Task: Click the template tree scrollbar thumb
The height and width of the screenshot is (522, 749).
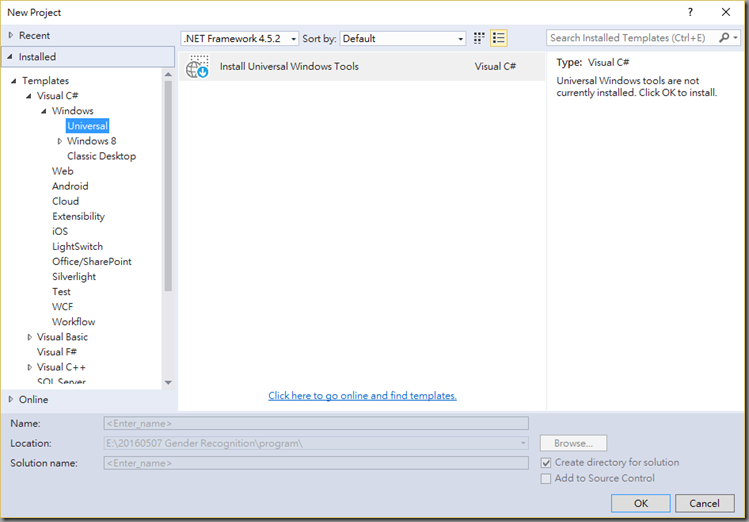Action: 168,186
